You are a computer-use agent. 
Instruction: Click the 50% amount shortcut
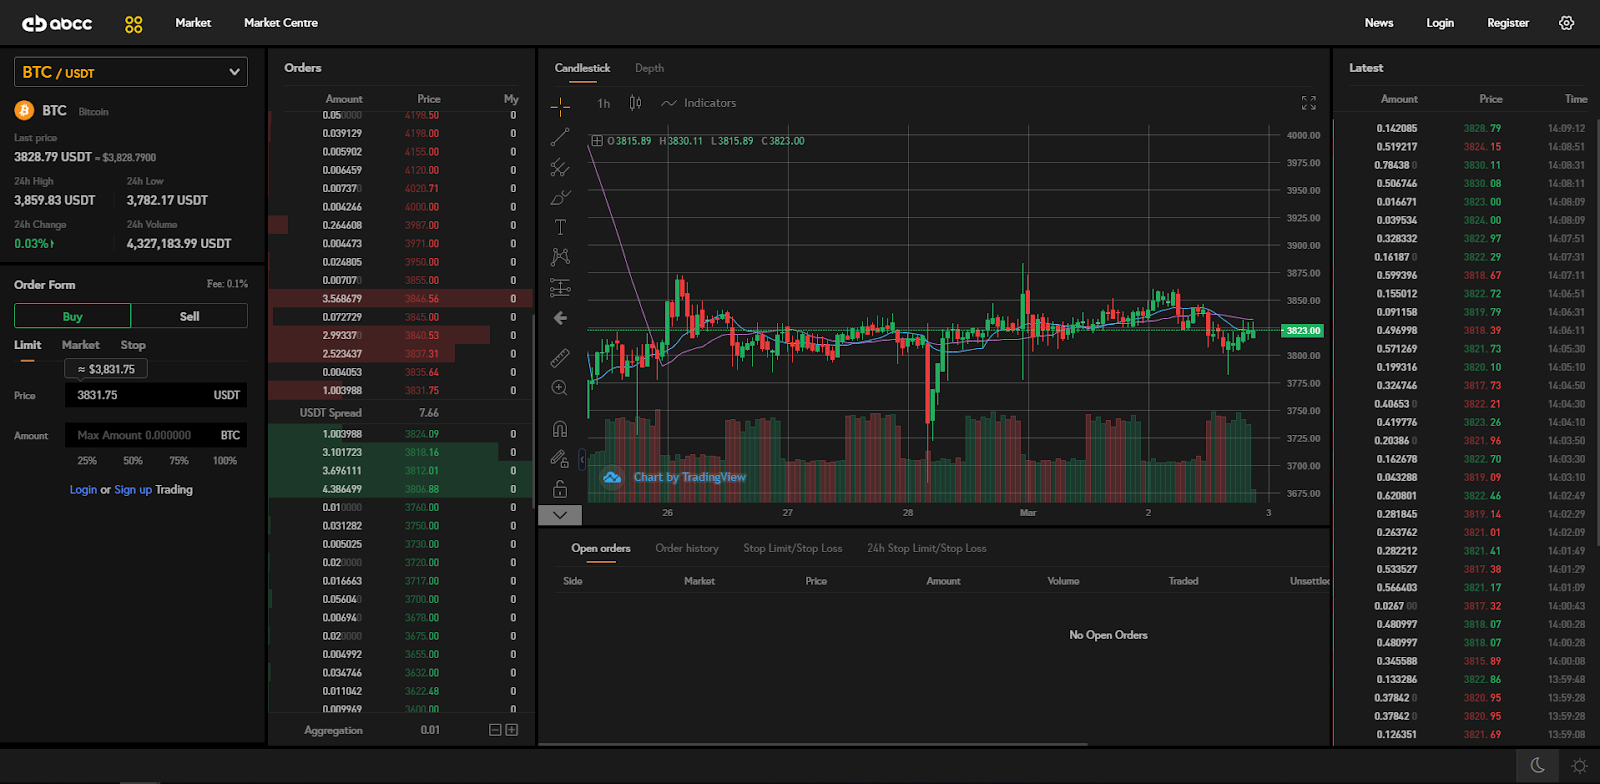point(133,461)
